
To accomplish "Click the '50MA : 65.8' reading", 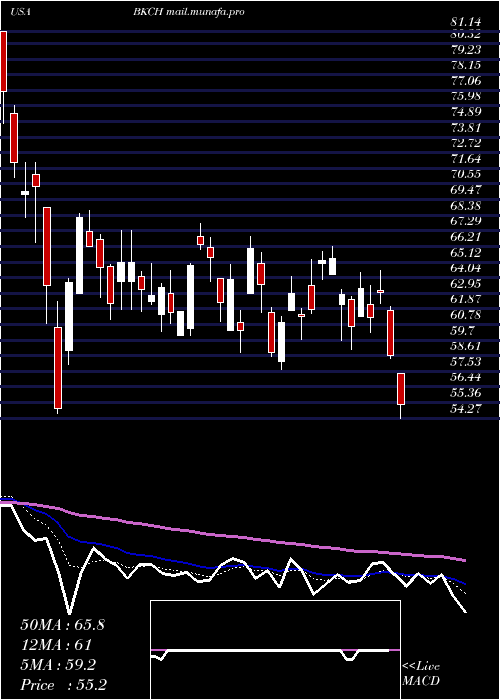I will (62, 625).
